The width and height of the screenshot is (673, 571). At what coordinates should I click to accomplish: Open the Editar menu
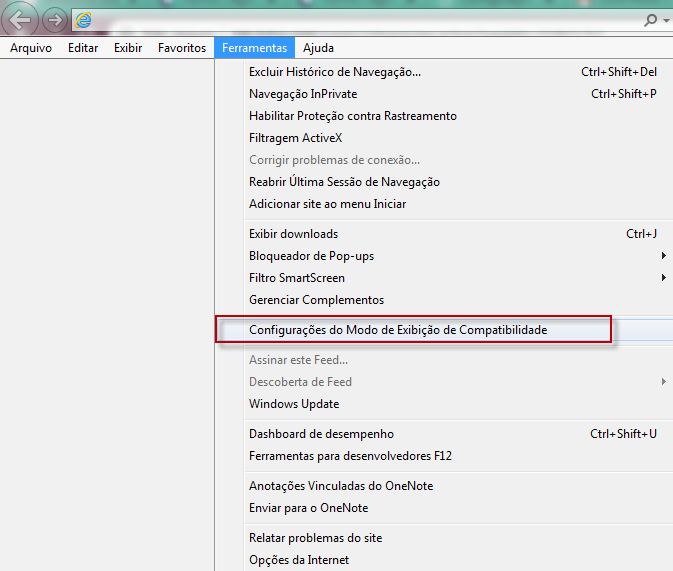pos(83,48)
